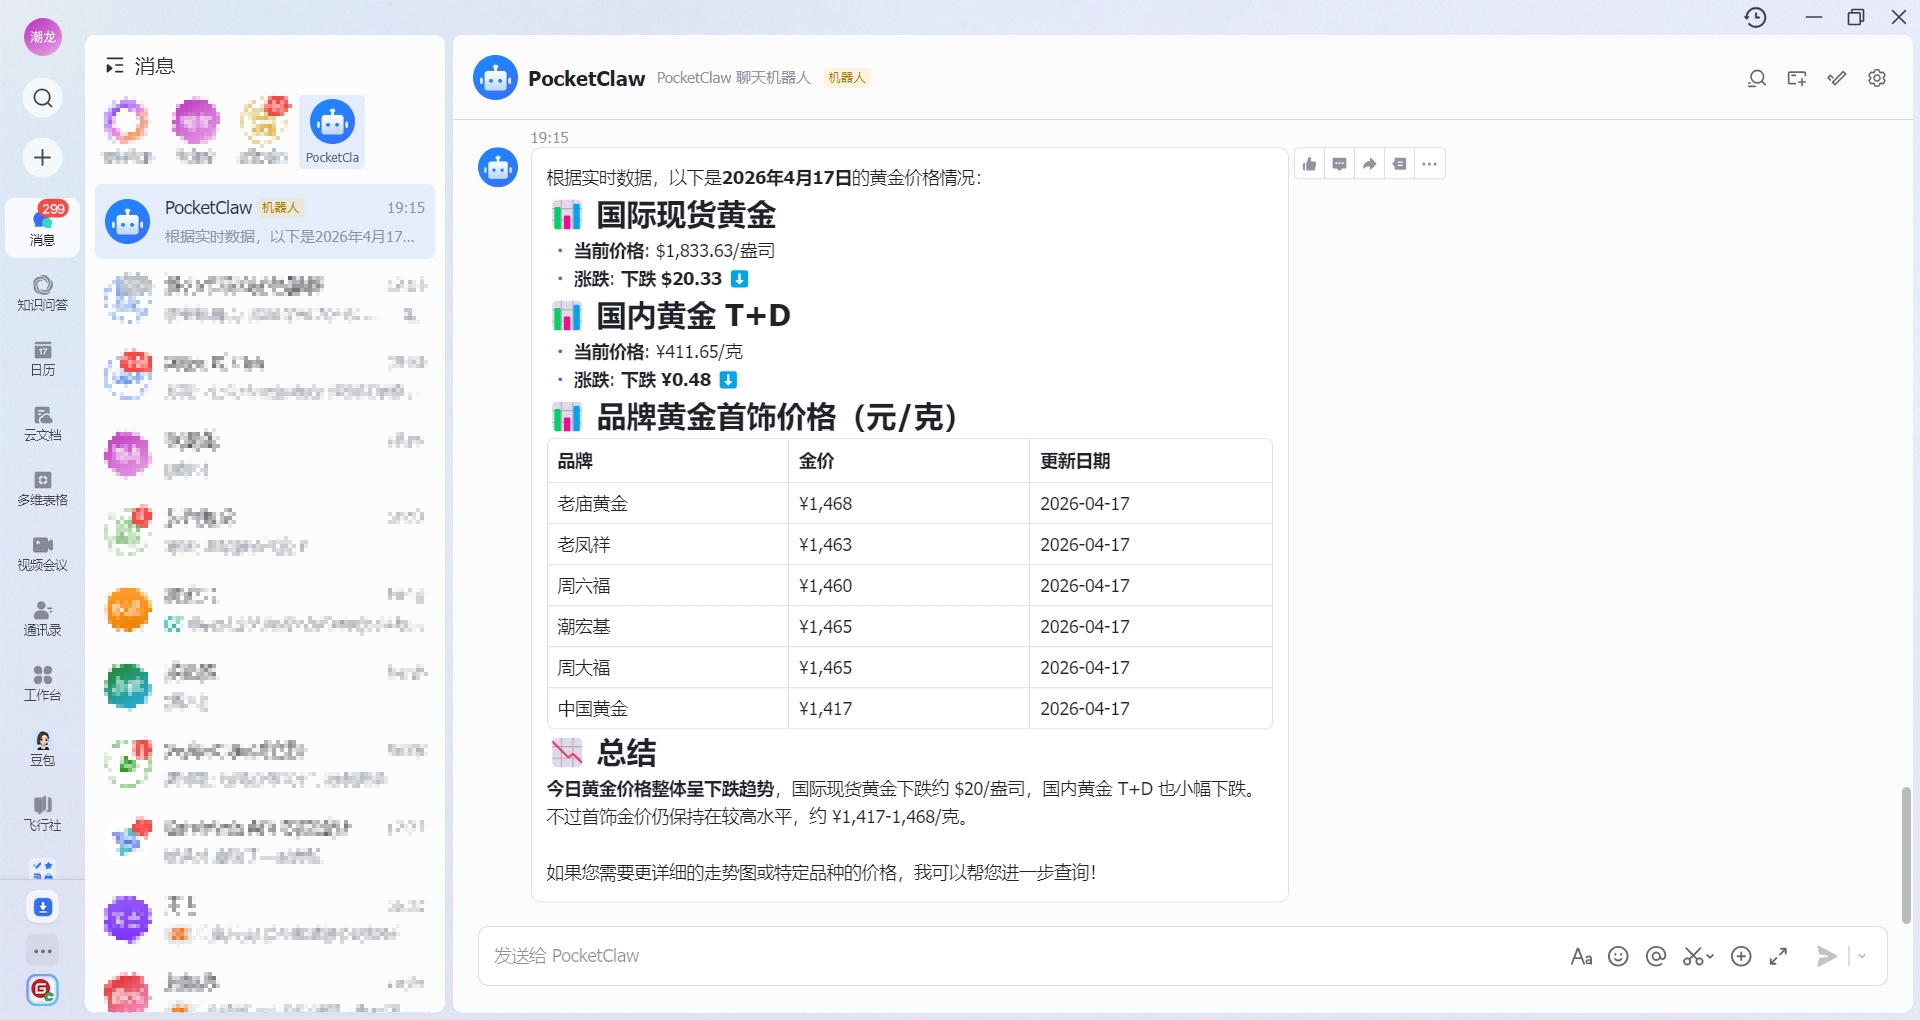The image size is (1920, 1020).
Task: Click the user avatar at top left
Action: click(43, 37)
